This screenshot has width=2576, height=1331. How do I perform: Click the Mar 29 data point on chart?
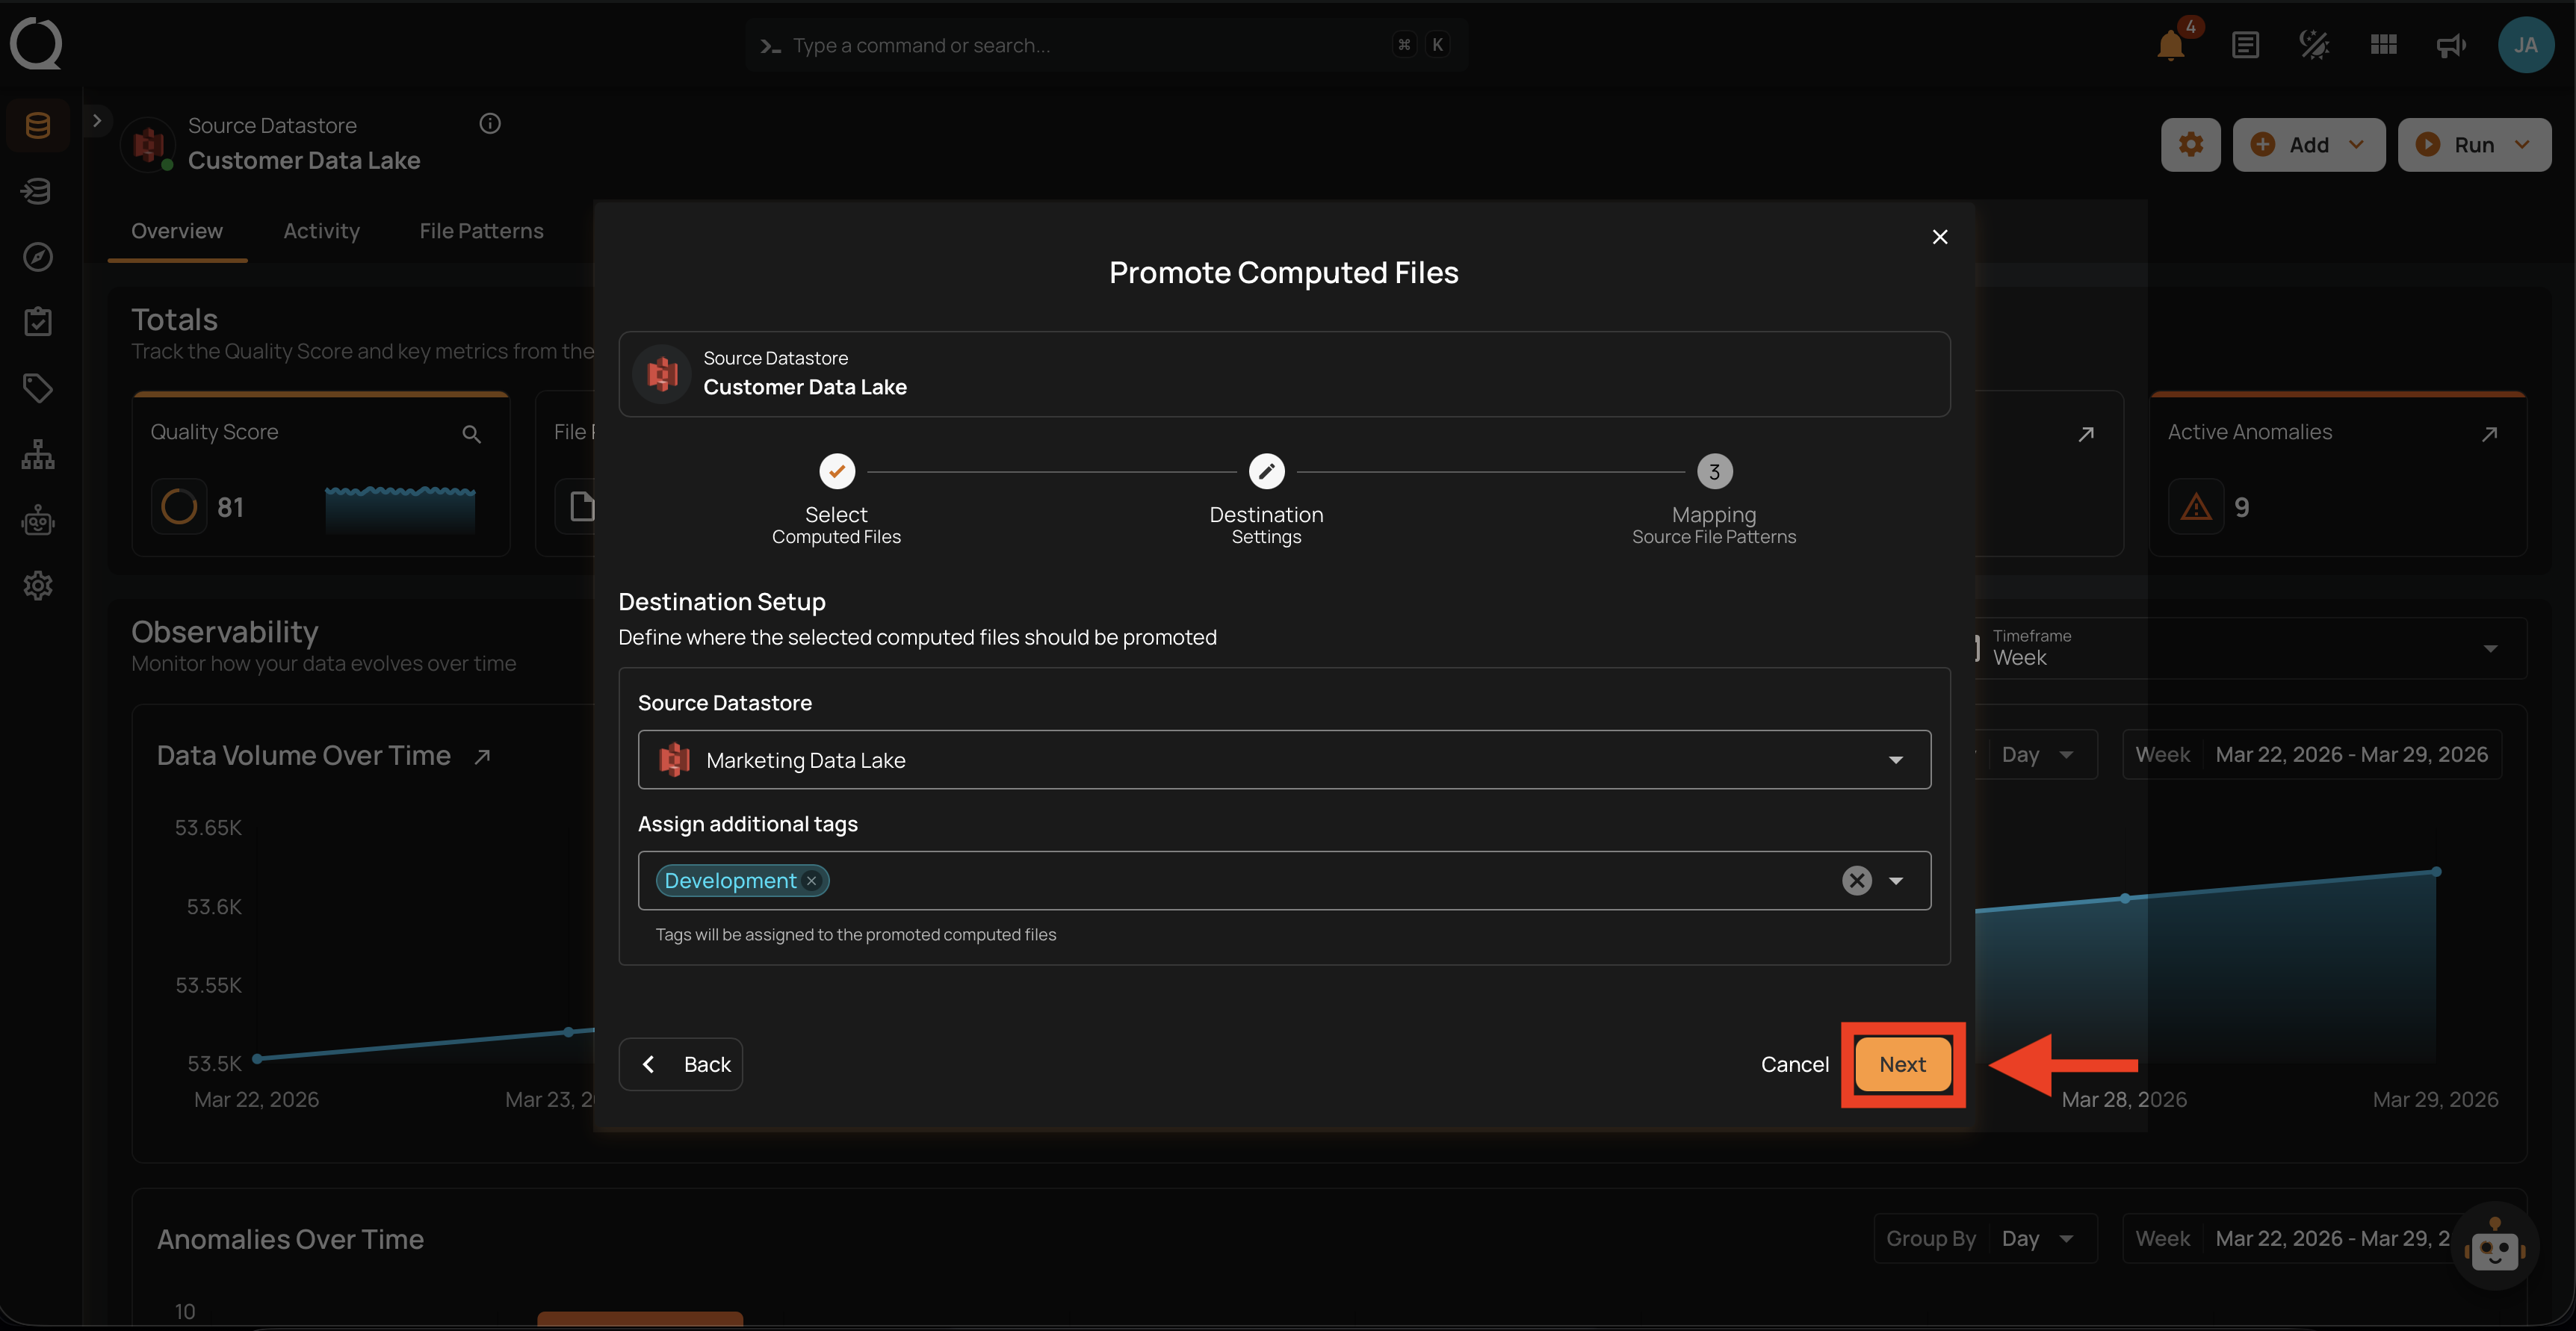2436,872
